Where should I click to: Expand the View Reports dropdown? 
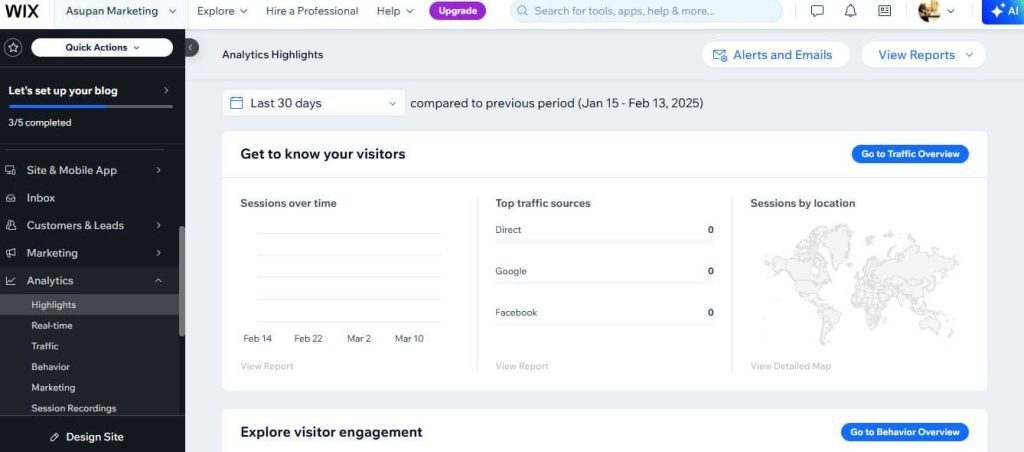923,55
